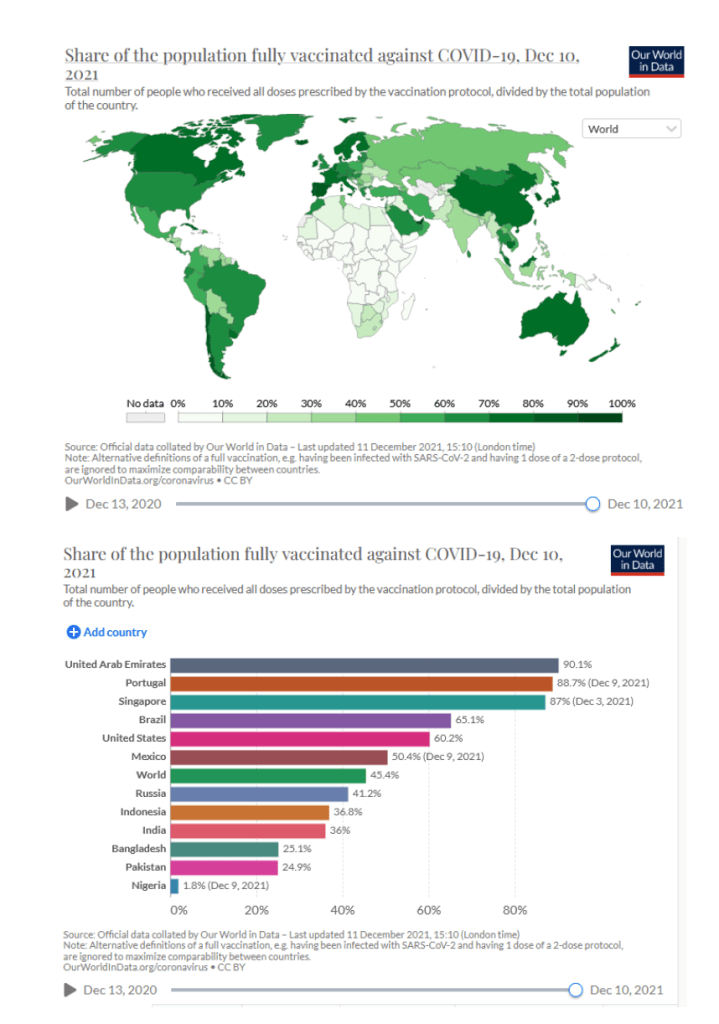Click the blue plus icon beside Add country
Image resolution: width=719 pixels, height=1024 pixels.
(x=73, y=632)
